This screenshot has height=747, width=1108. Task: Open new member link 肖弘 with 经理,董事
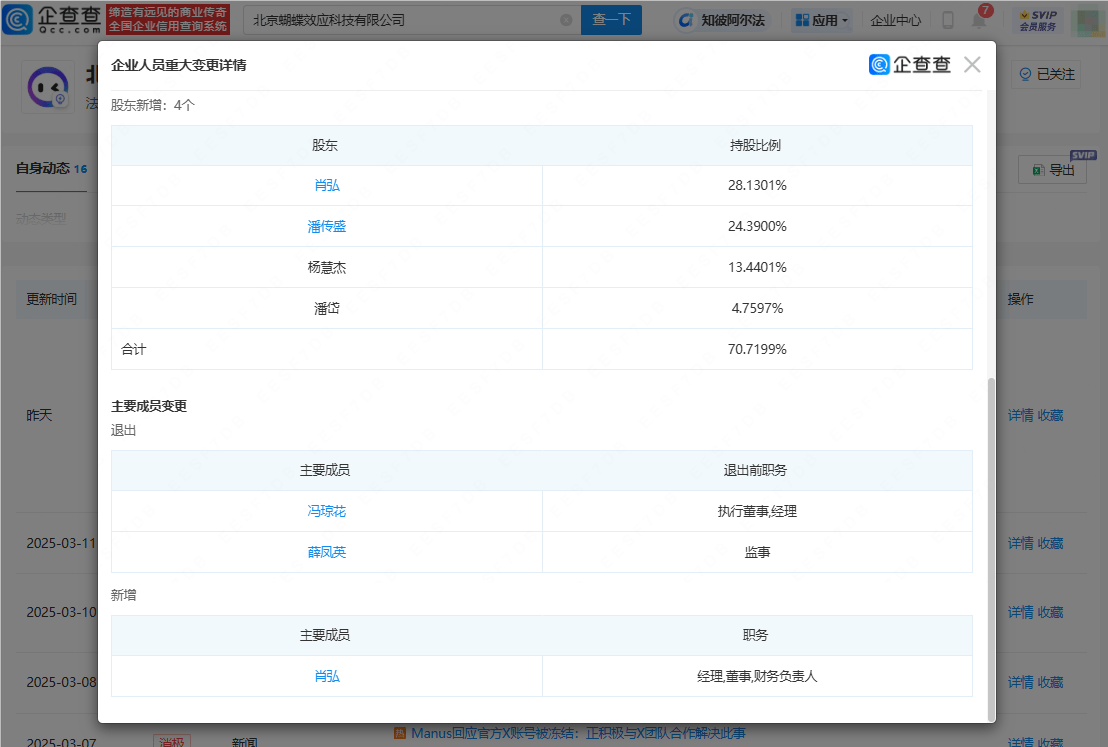point(327,676)
